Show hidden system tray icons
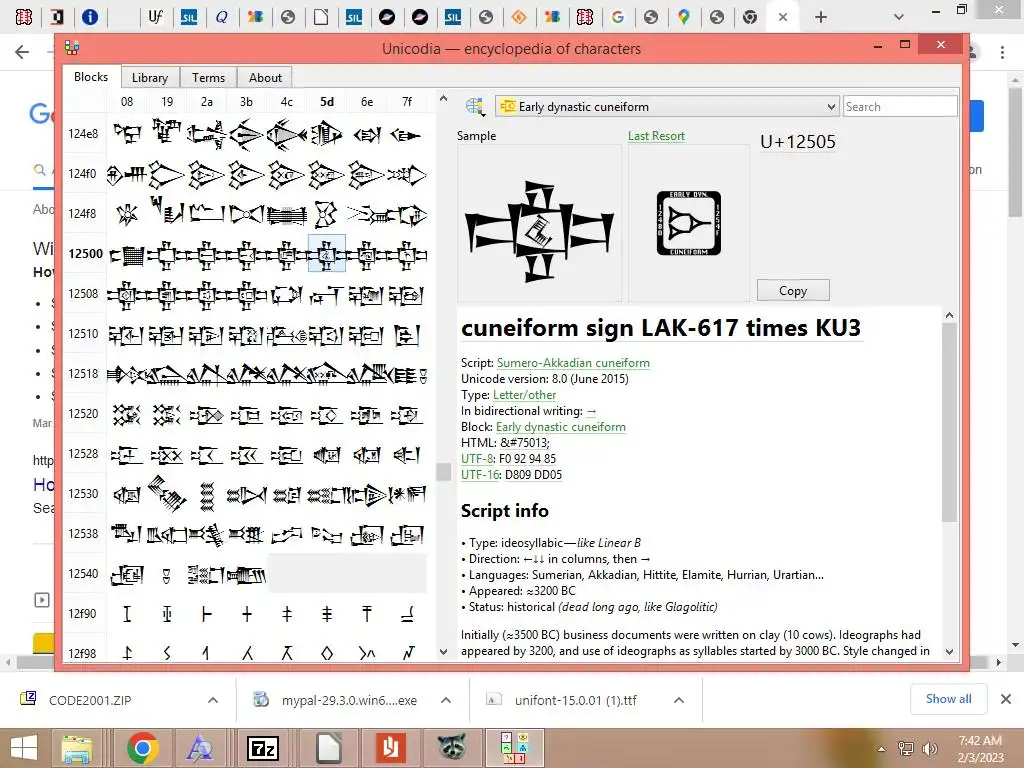This screenshot has width=1024, height=768. 882,749
